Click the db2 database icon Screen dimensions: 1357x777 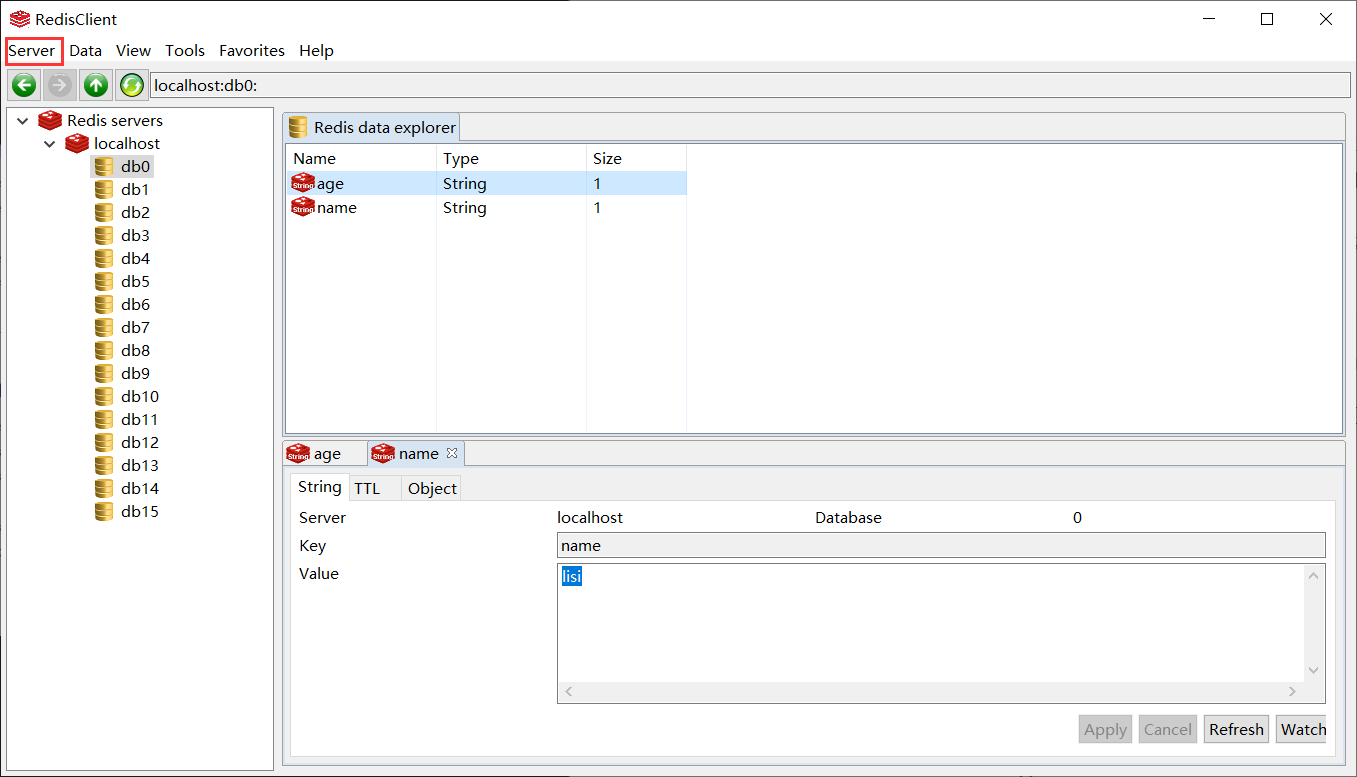[104, 212]
